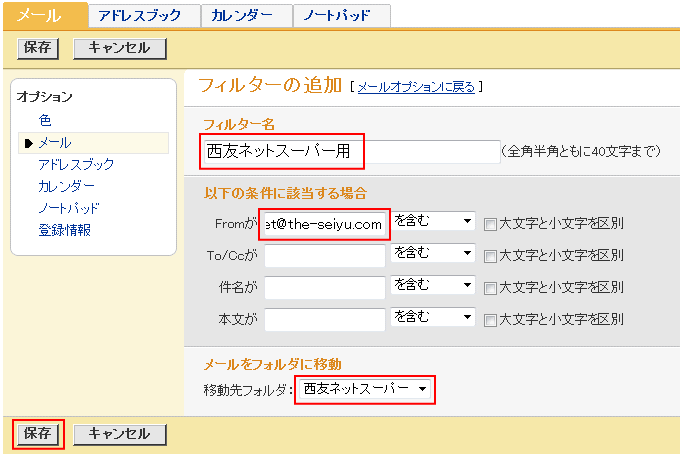Expand the From condition を含む dropdown
Viewport: 680px width, 458px height.
tap(432, 222)
